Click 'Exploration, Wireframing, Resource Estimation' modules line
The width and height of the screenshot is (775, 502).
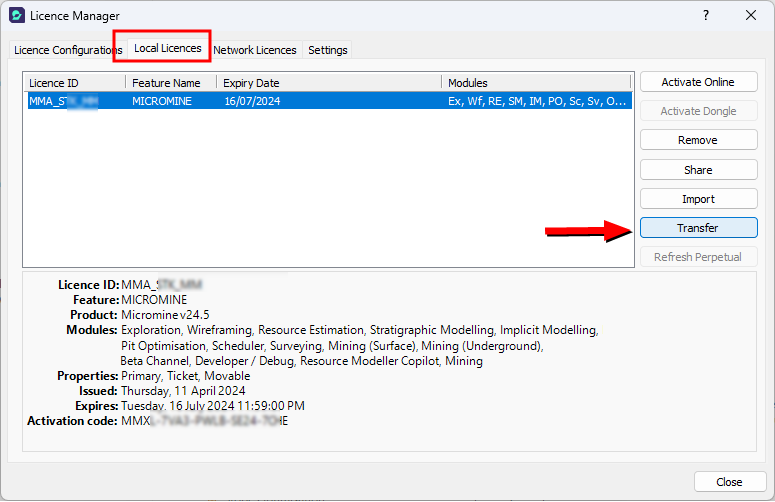point(359,330)
